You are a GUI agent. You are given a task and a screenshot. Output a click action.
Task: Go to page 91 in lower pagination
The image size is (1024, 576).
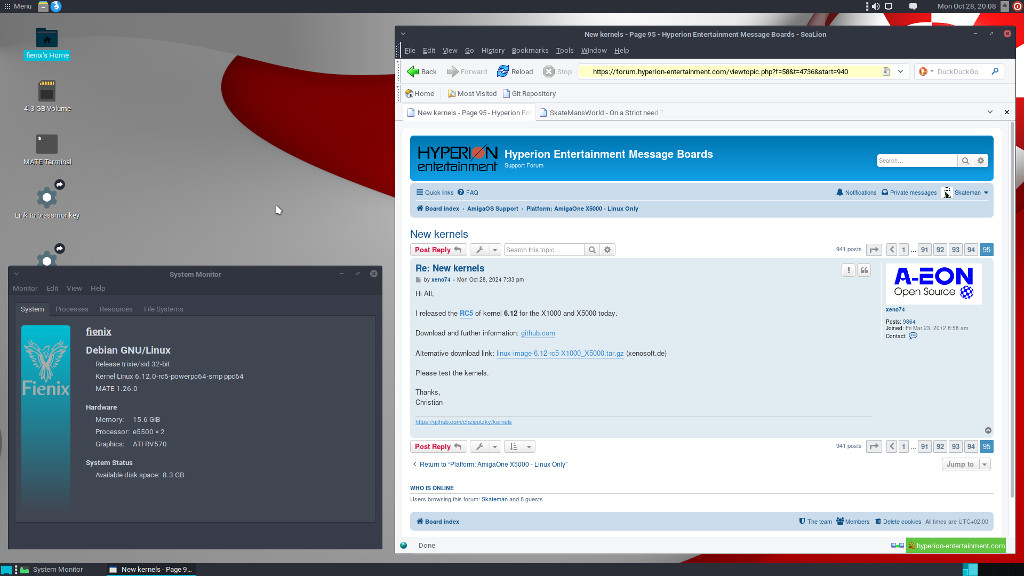click(x=924, y=447)
